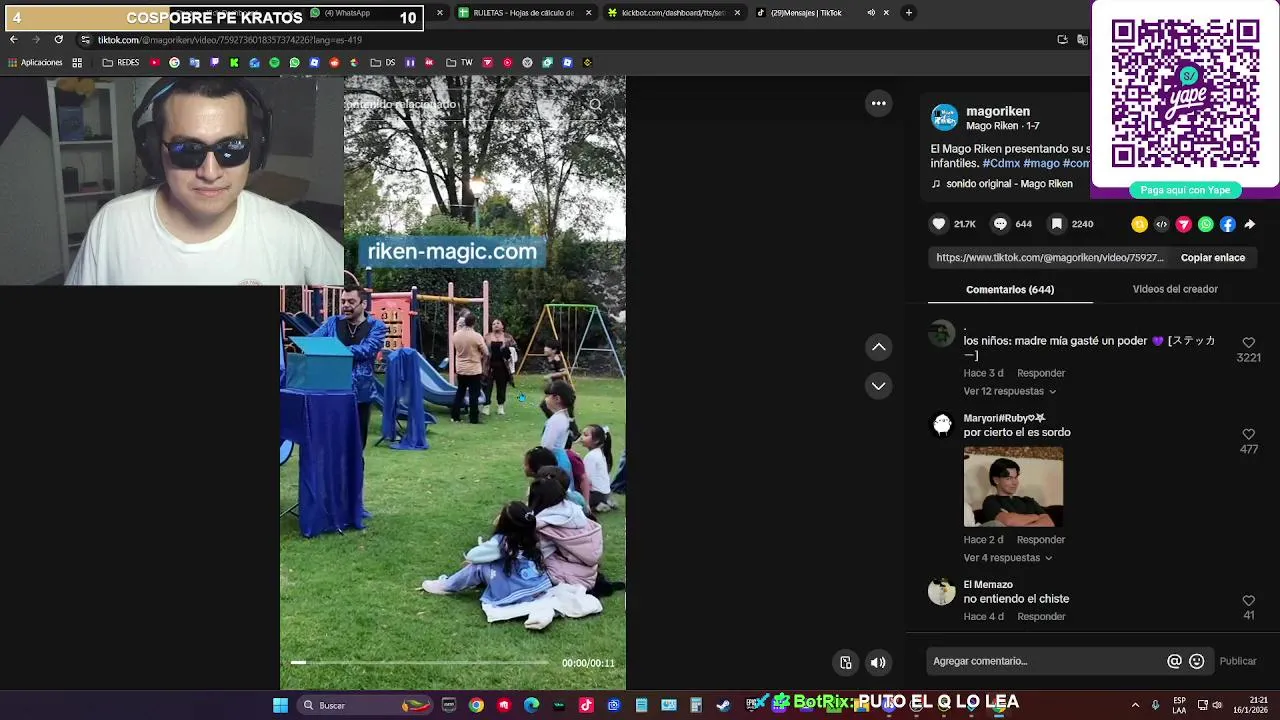The width and height of the screenshot is (1280, 720).
Task: Reply to the 'los niños' comment
Action: point(1041,373)
